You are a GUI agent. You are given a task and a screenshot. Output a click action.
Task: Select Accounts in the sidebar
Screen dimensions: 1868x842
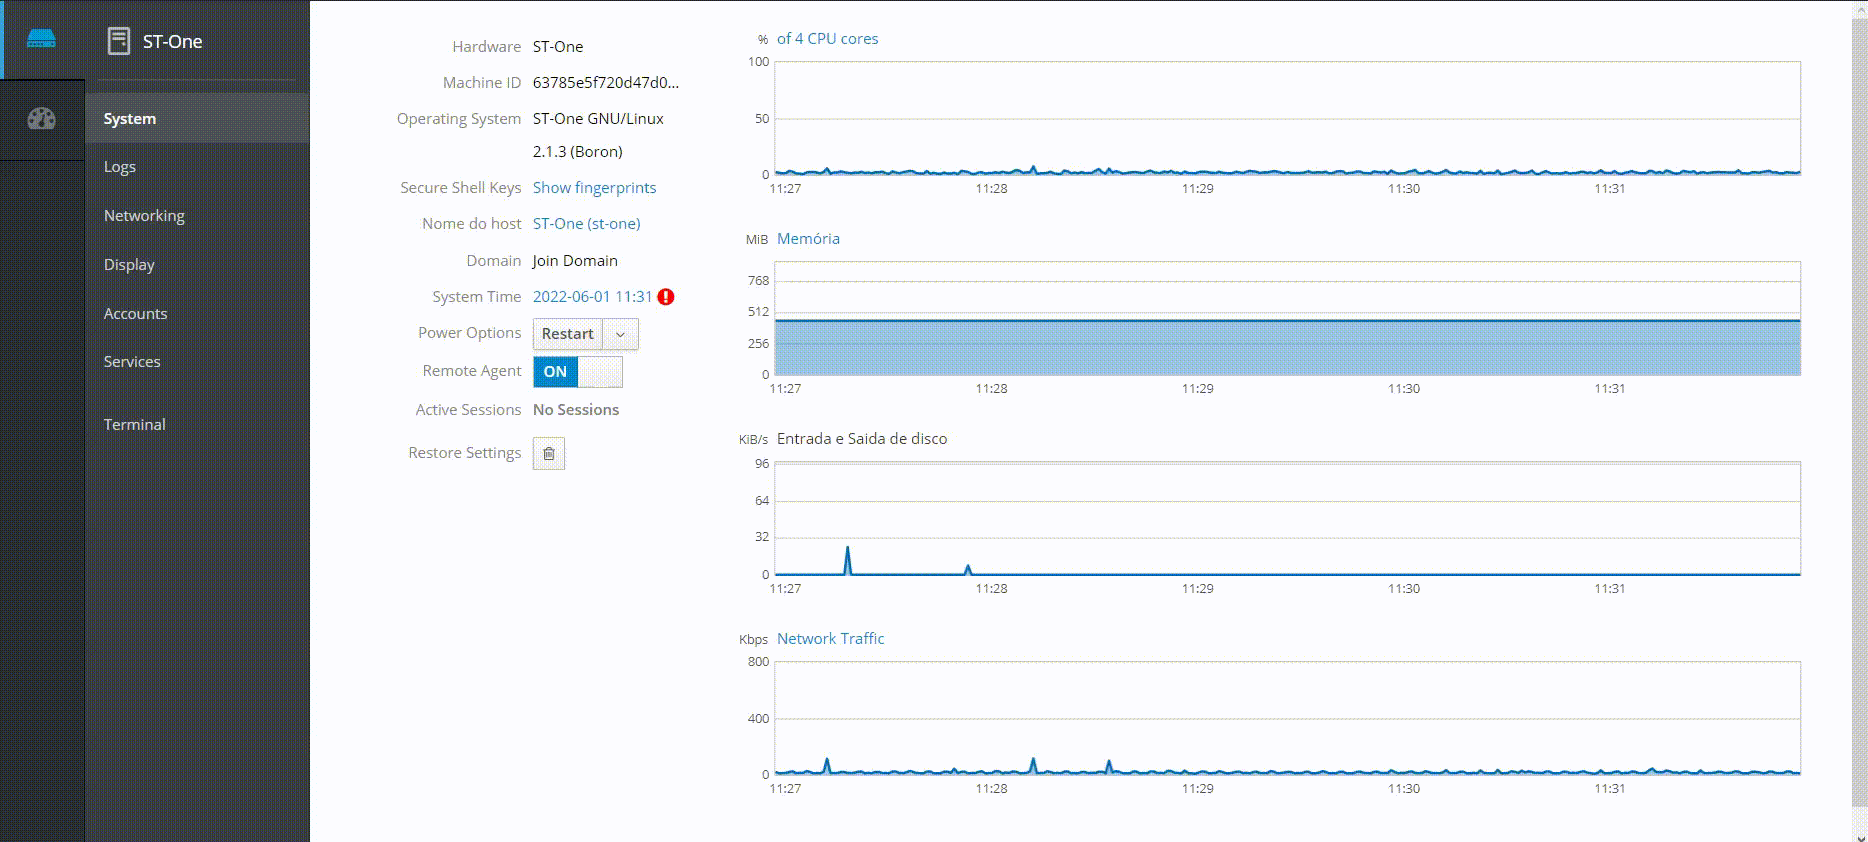[x=135, y=314]
